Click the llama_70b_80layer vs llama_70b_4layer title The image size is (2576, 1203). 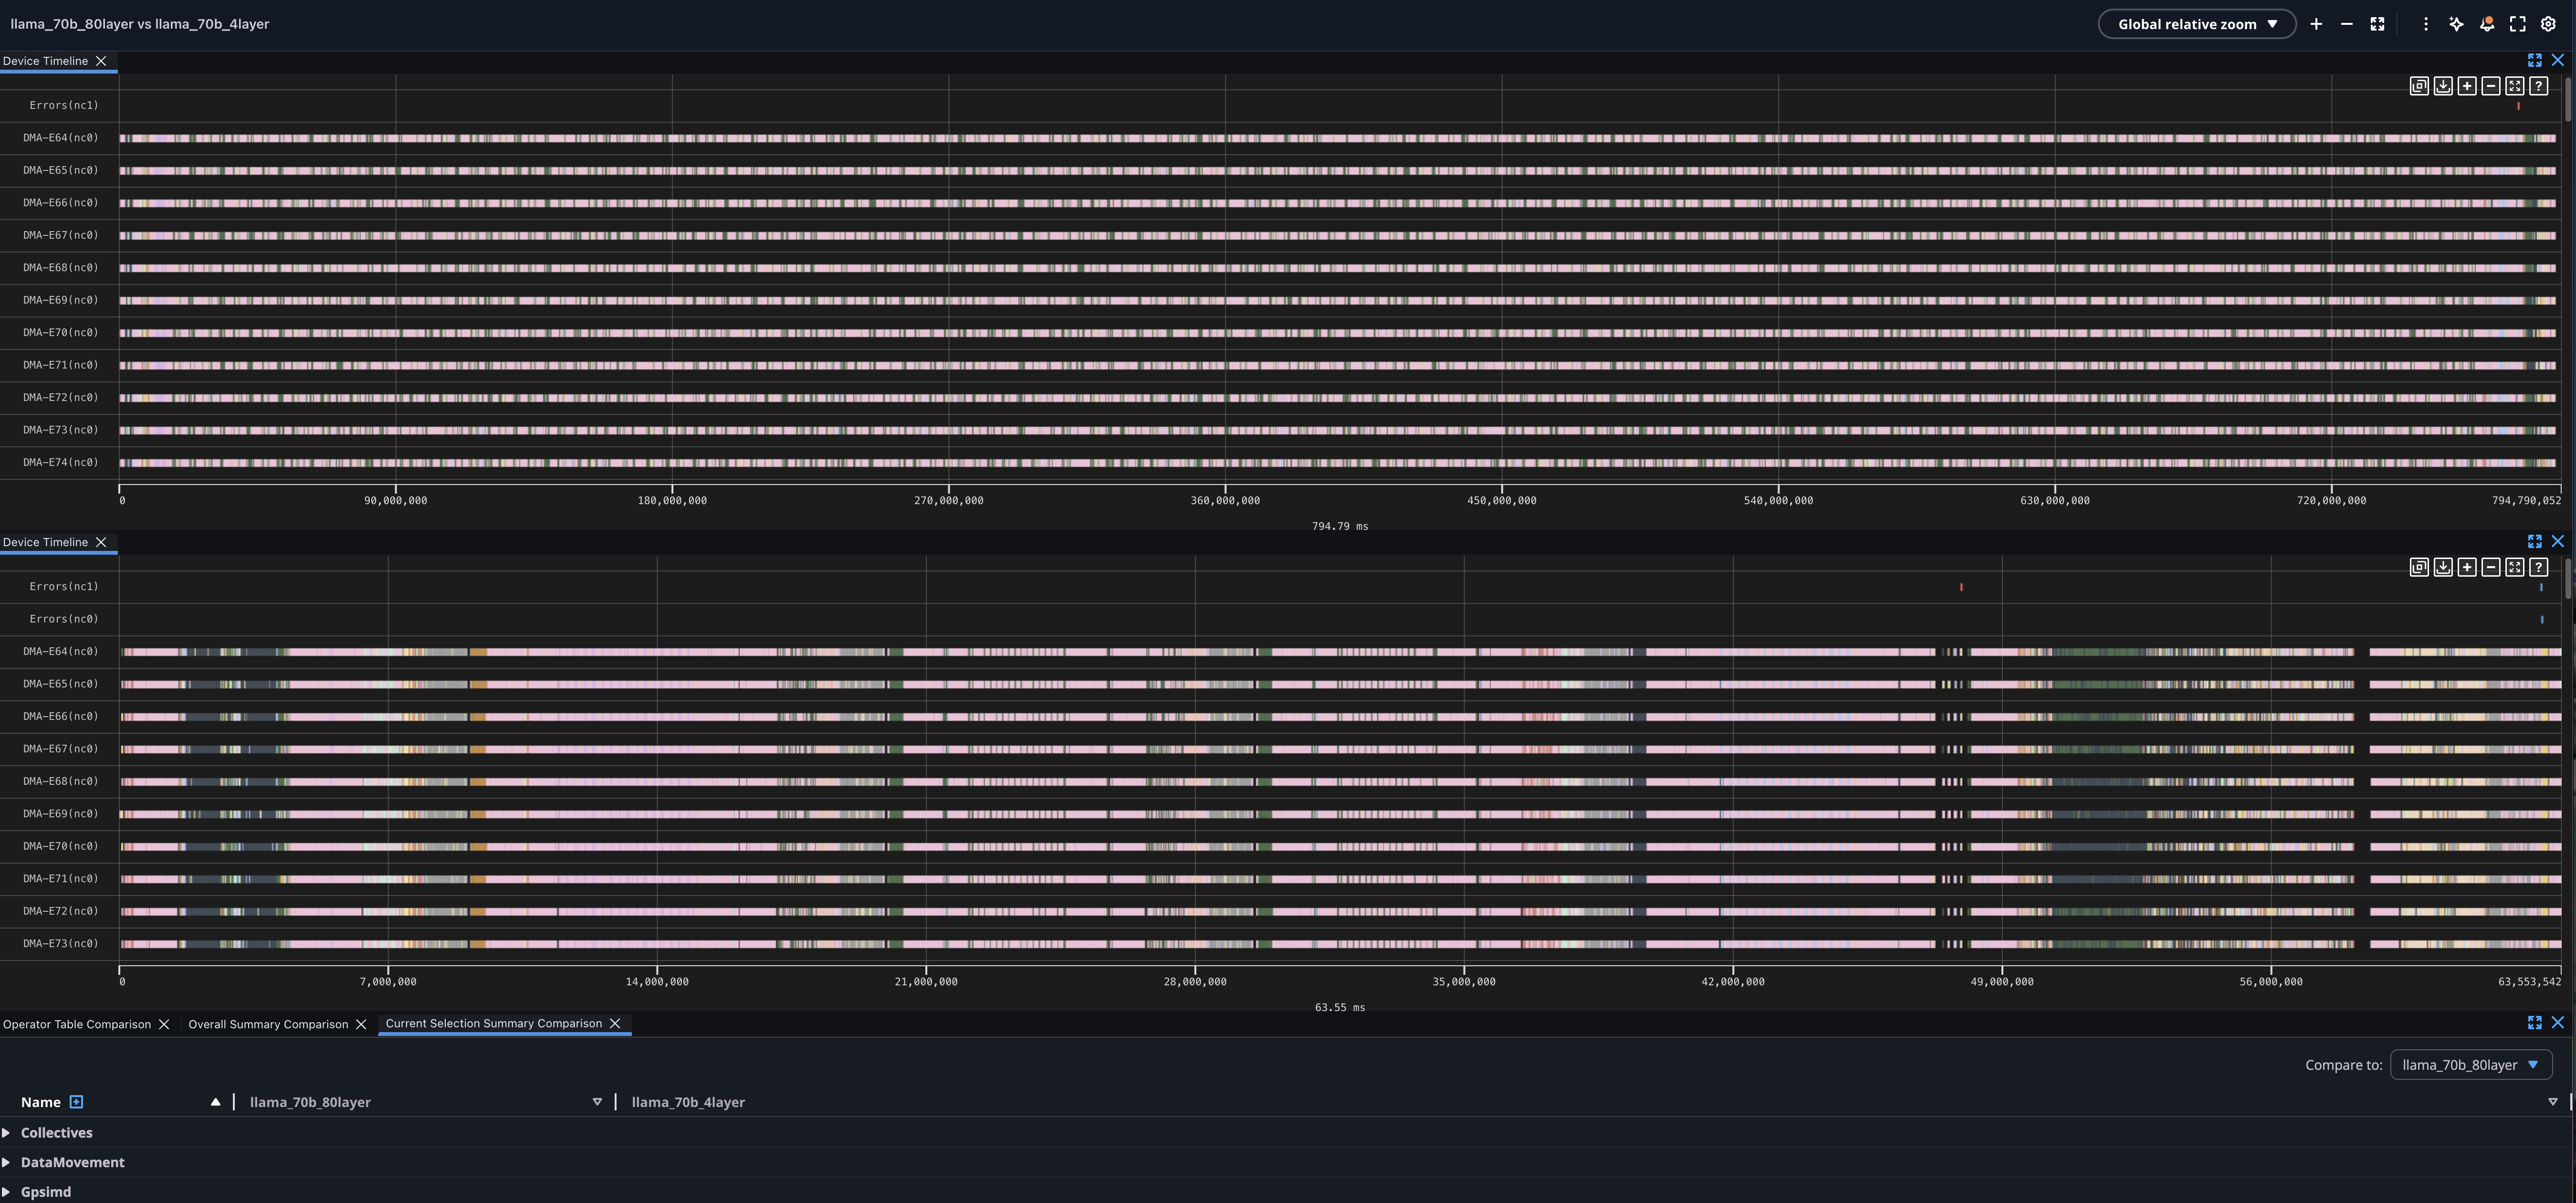tap(140, 24)
